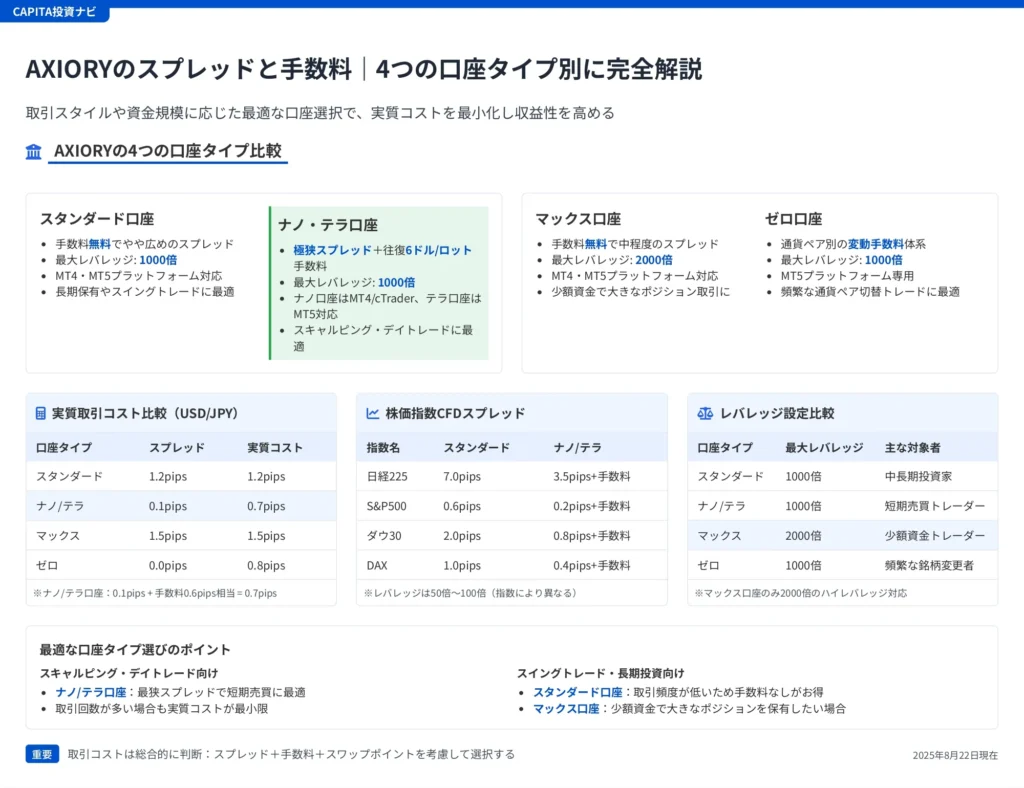1024x788 pixels.
Task: Click the マックス row in cost comparison table
Action: (181, 535)
